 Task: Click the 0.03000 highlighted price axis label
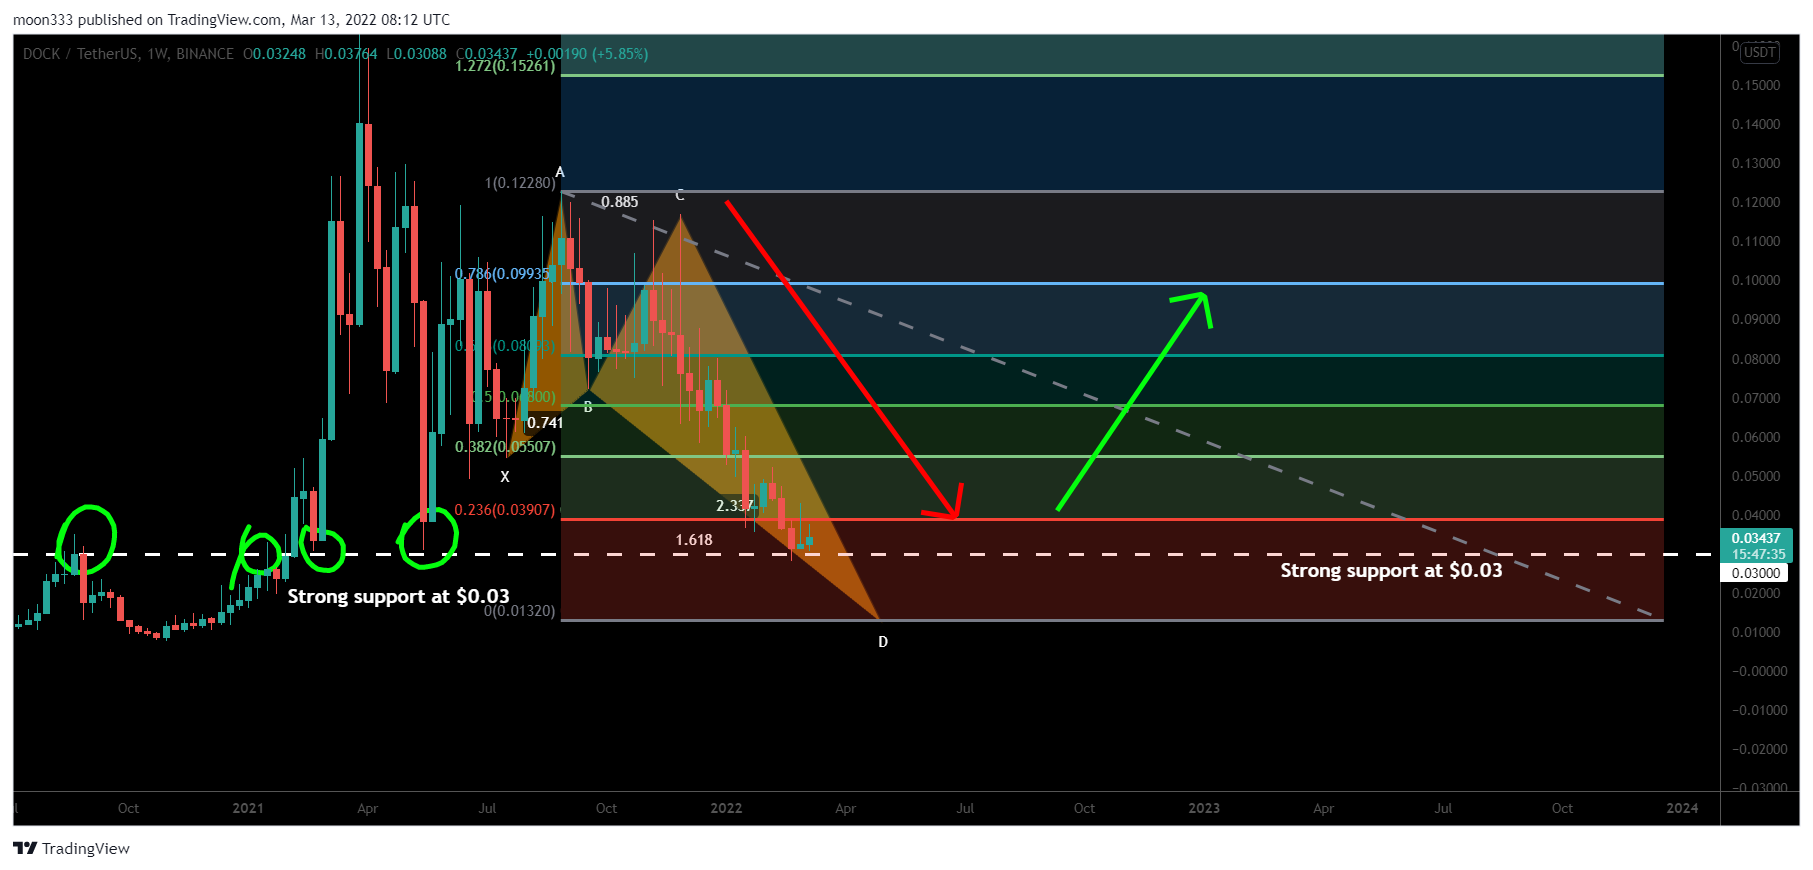[1756, 573]
